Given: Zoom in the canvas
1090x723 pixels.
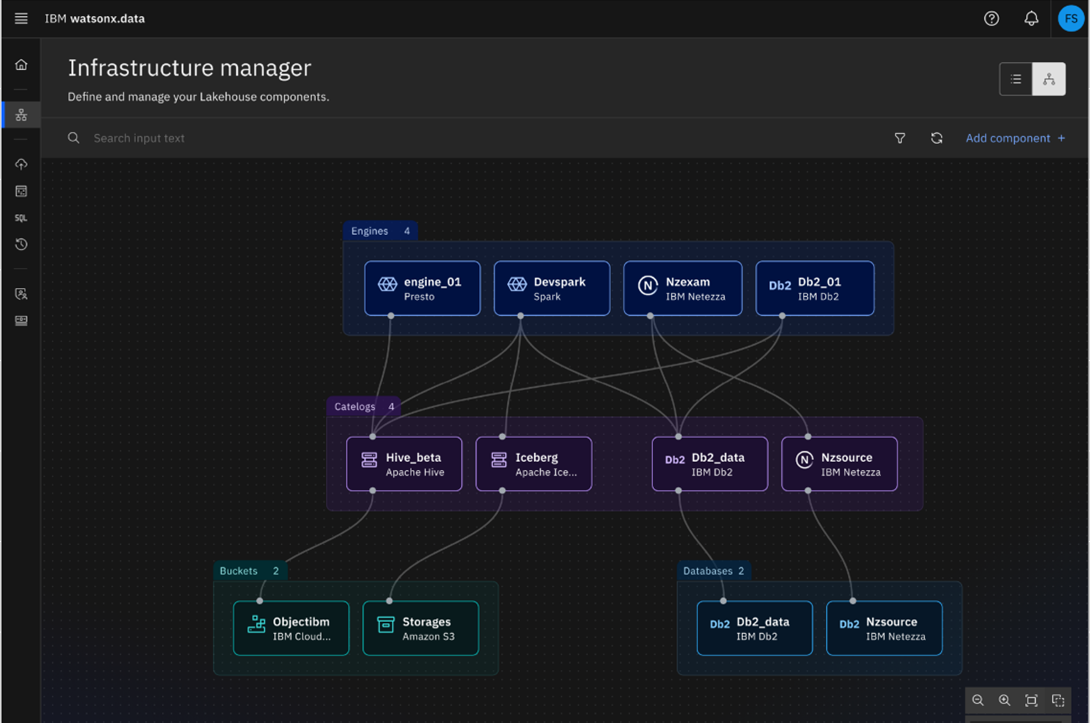Looking at the screenshot, I should (1004, 700).
